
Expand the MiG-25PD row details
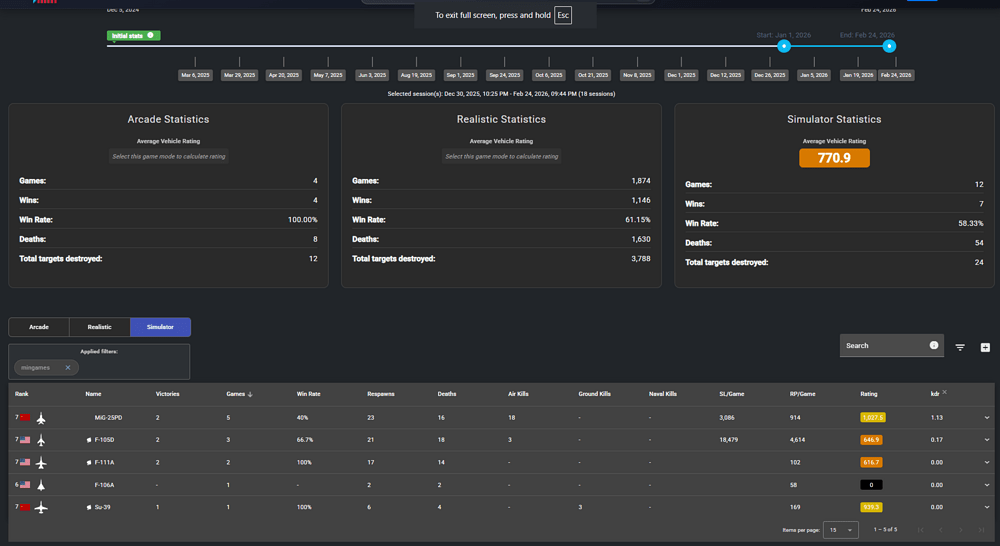point(987,417)
